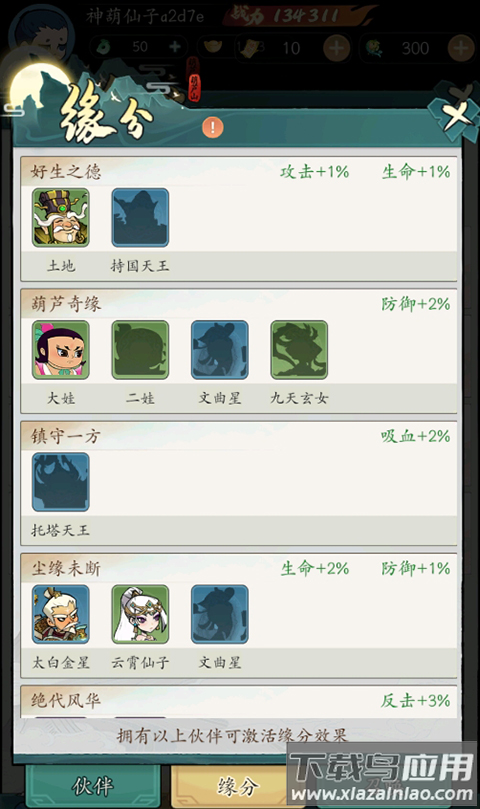Tap the 大娃 character portrait
Image resolution: width=480 pixels, height=809 pixels.
click(60, 350)
